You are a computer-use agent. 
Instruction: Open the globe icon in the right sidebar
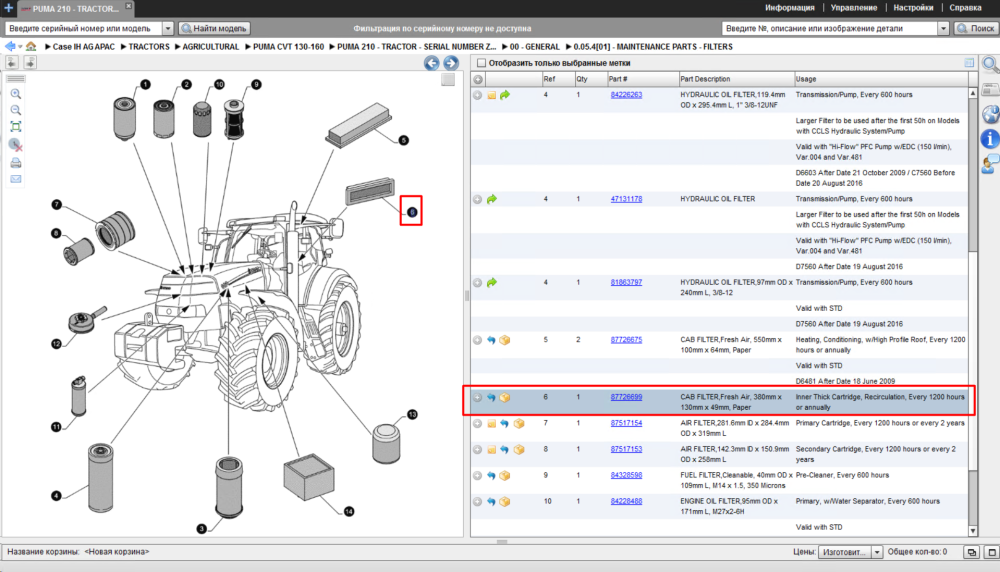pos(990,115)
